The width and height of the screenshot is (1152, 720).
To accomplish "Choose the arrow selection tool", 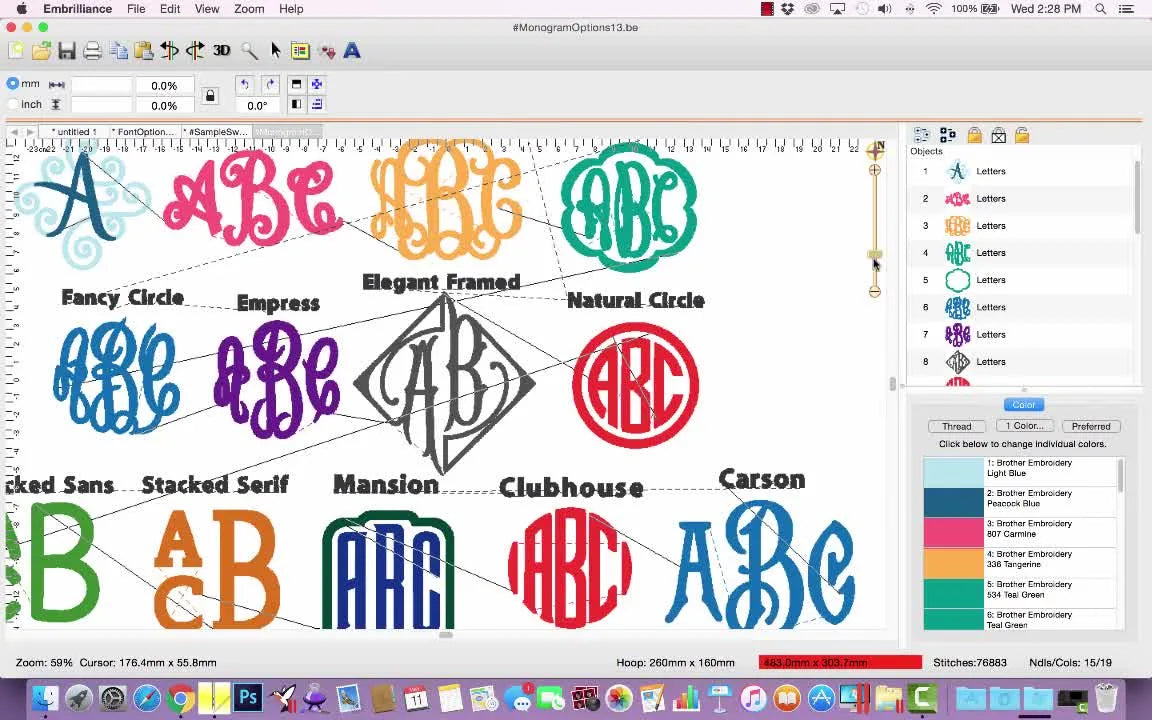I will pos(276,51).
